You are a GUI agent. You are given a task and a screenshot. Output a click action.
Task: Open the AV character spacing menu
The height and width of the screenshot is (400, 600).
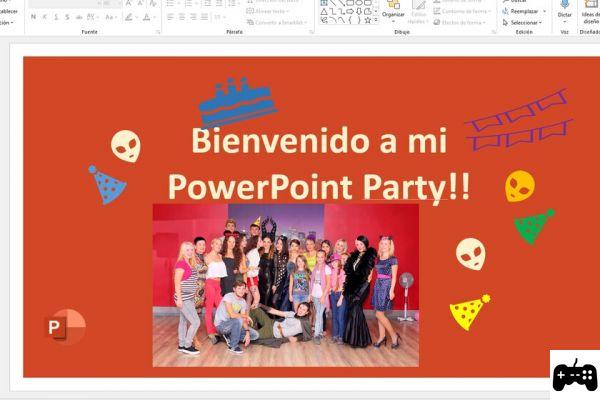[x=92, y=17]
